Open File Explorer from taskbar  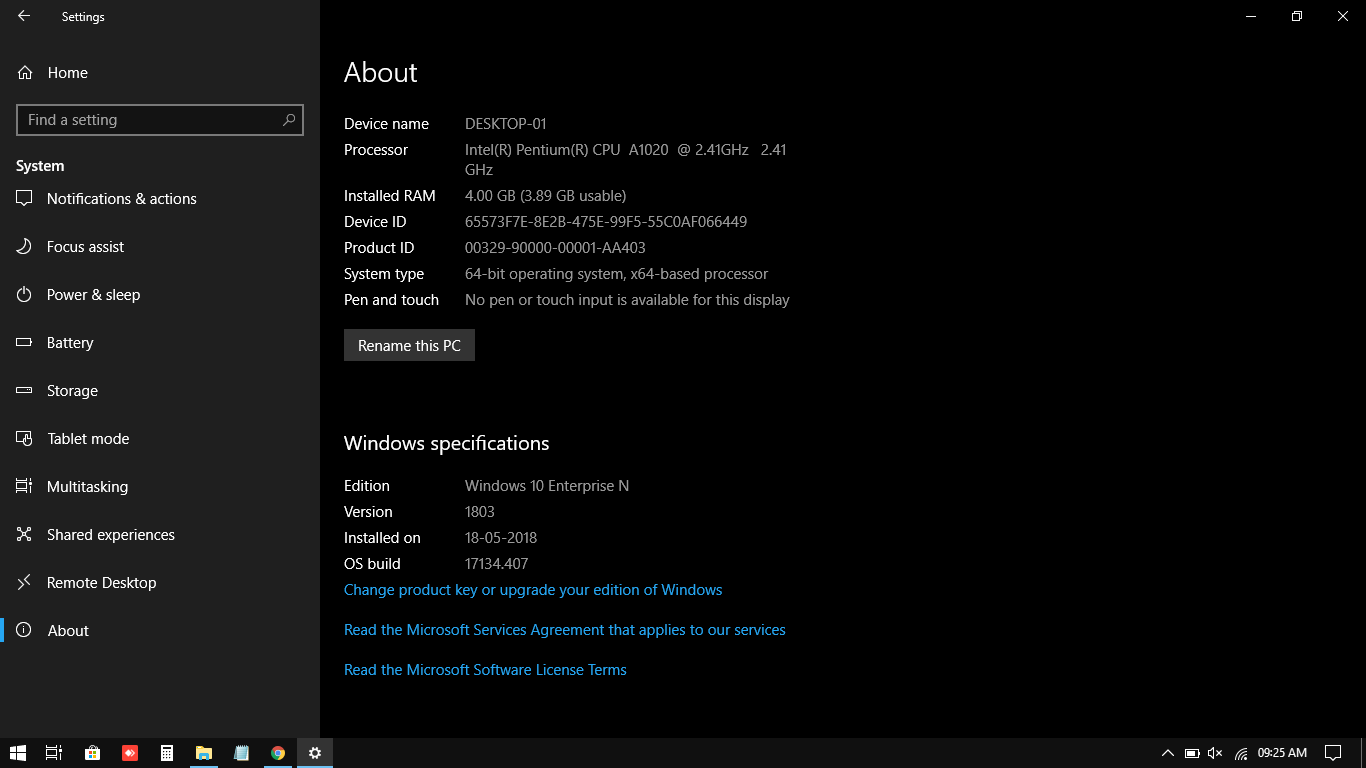click(x=204, y=753)
